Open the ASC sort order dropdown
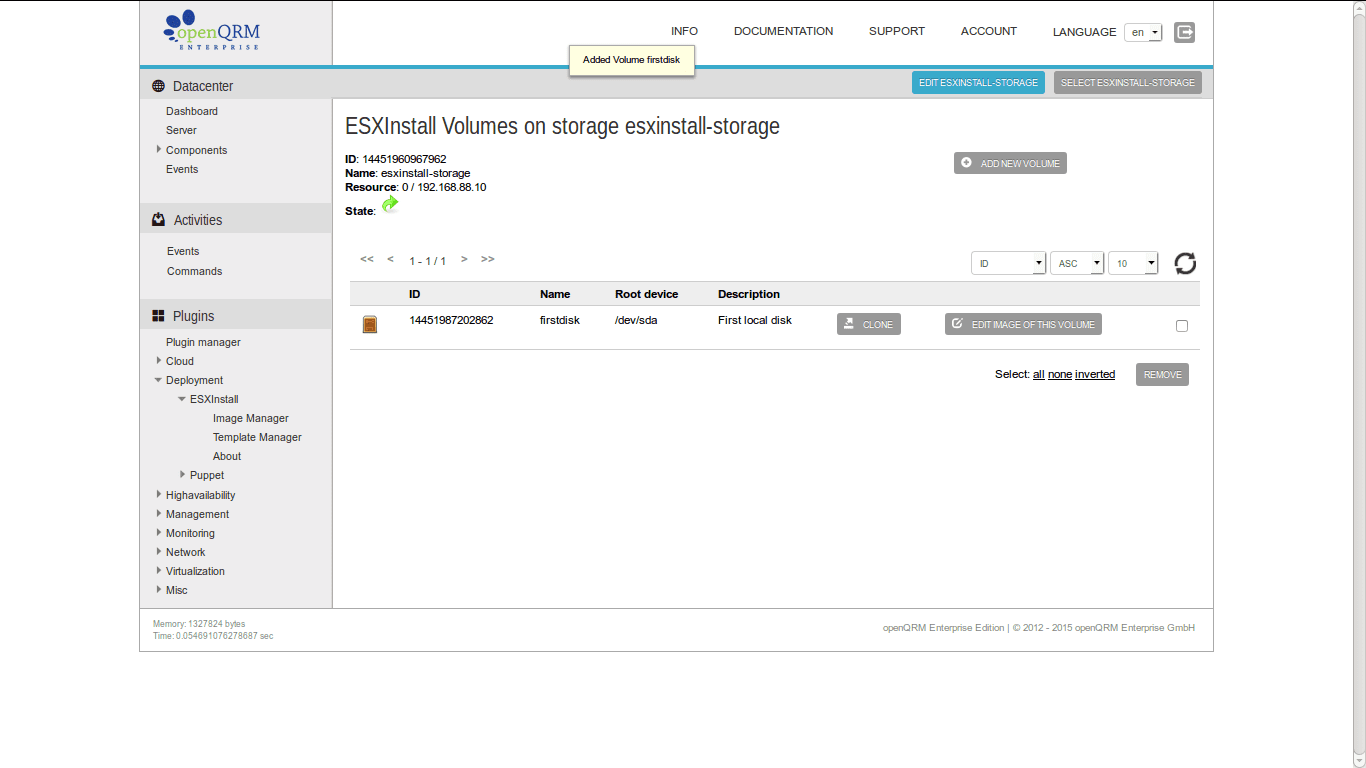Viewport: 1366px width, 768px height. click(x=1077, y=263)
